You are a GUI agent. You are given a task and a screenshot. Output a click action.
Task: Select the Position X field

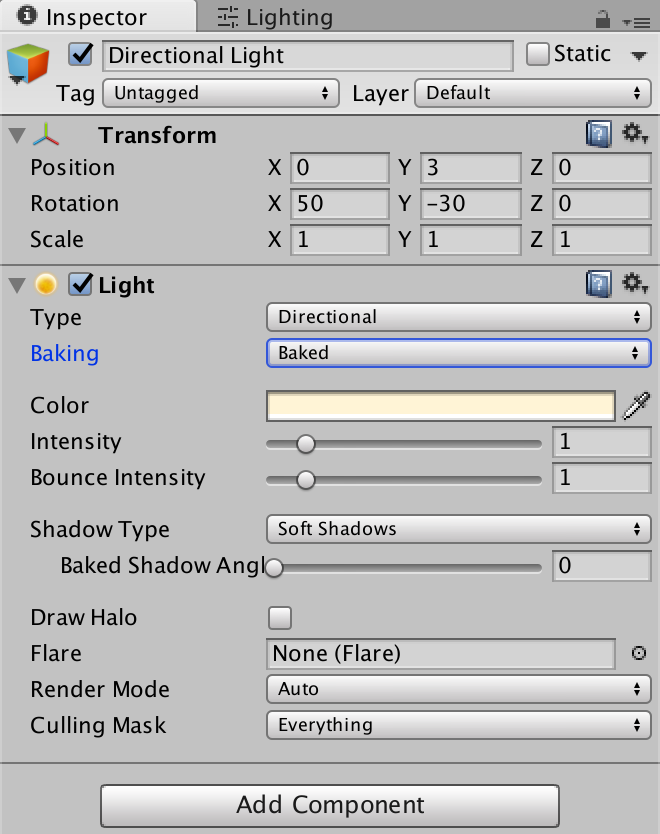(x=339, y=168)
